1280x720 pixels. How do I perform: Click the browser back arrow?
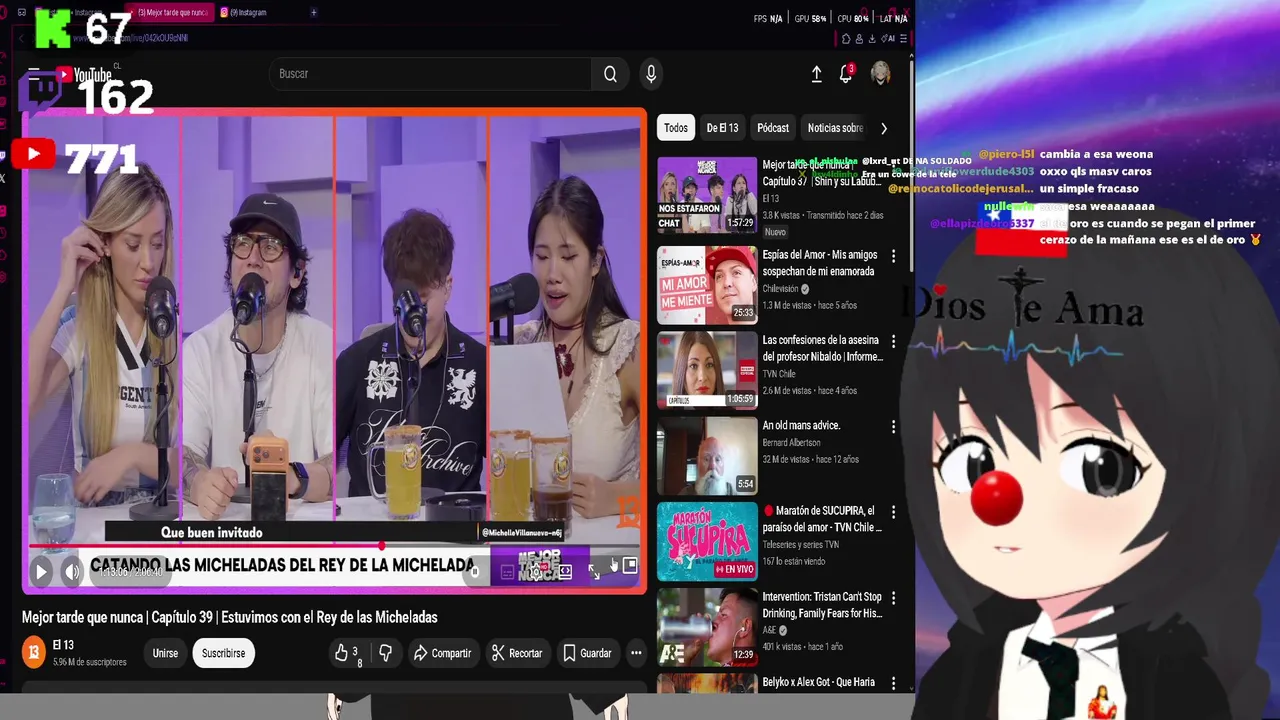pyautogui.click(x=21, y=38)
